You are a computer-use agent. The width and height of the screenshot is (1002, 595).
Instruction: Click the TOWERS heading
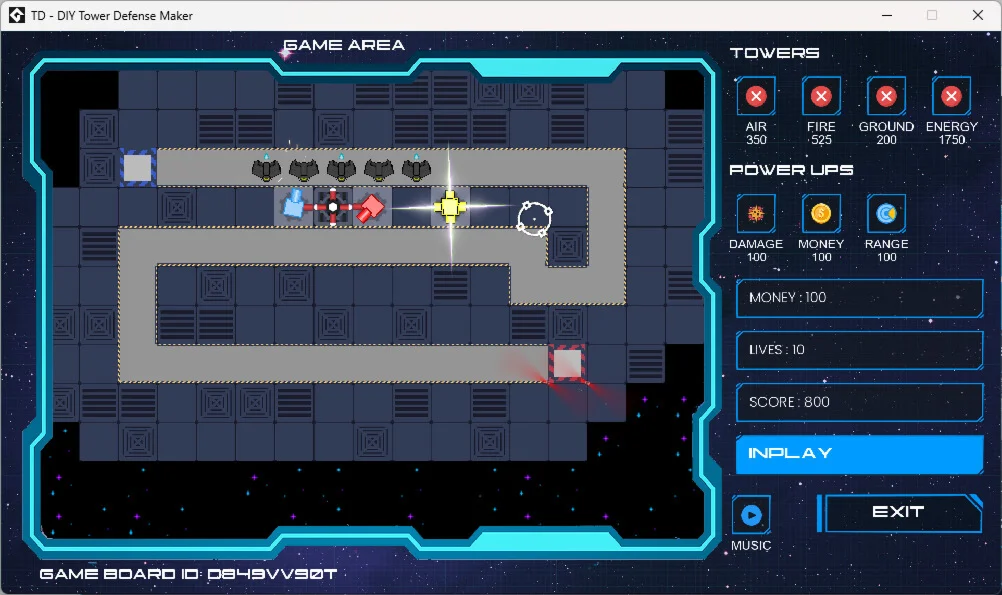coord(775,53)
